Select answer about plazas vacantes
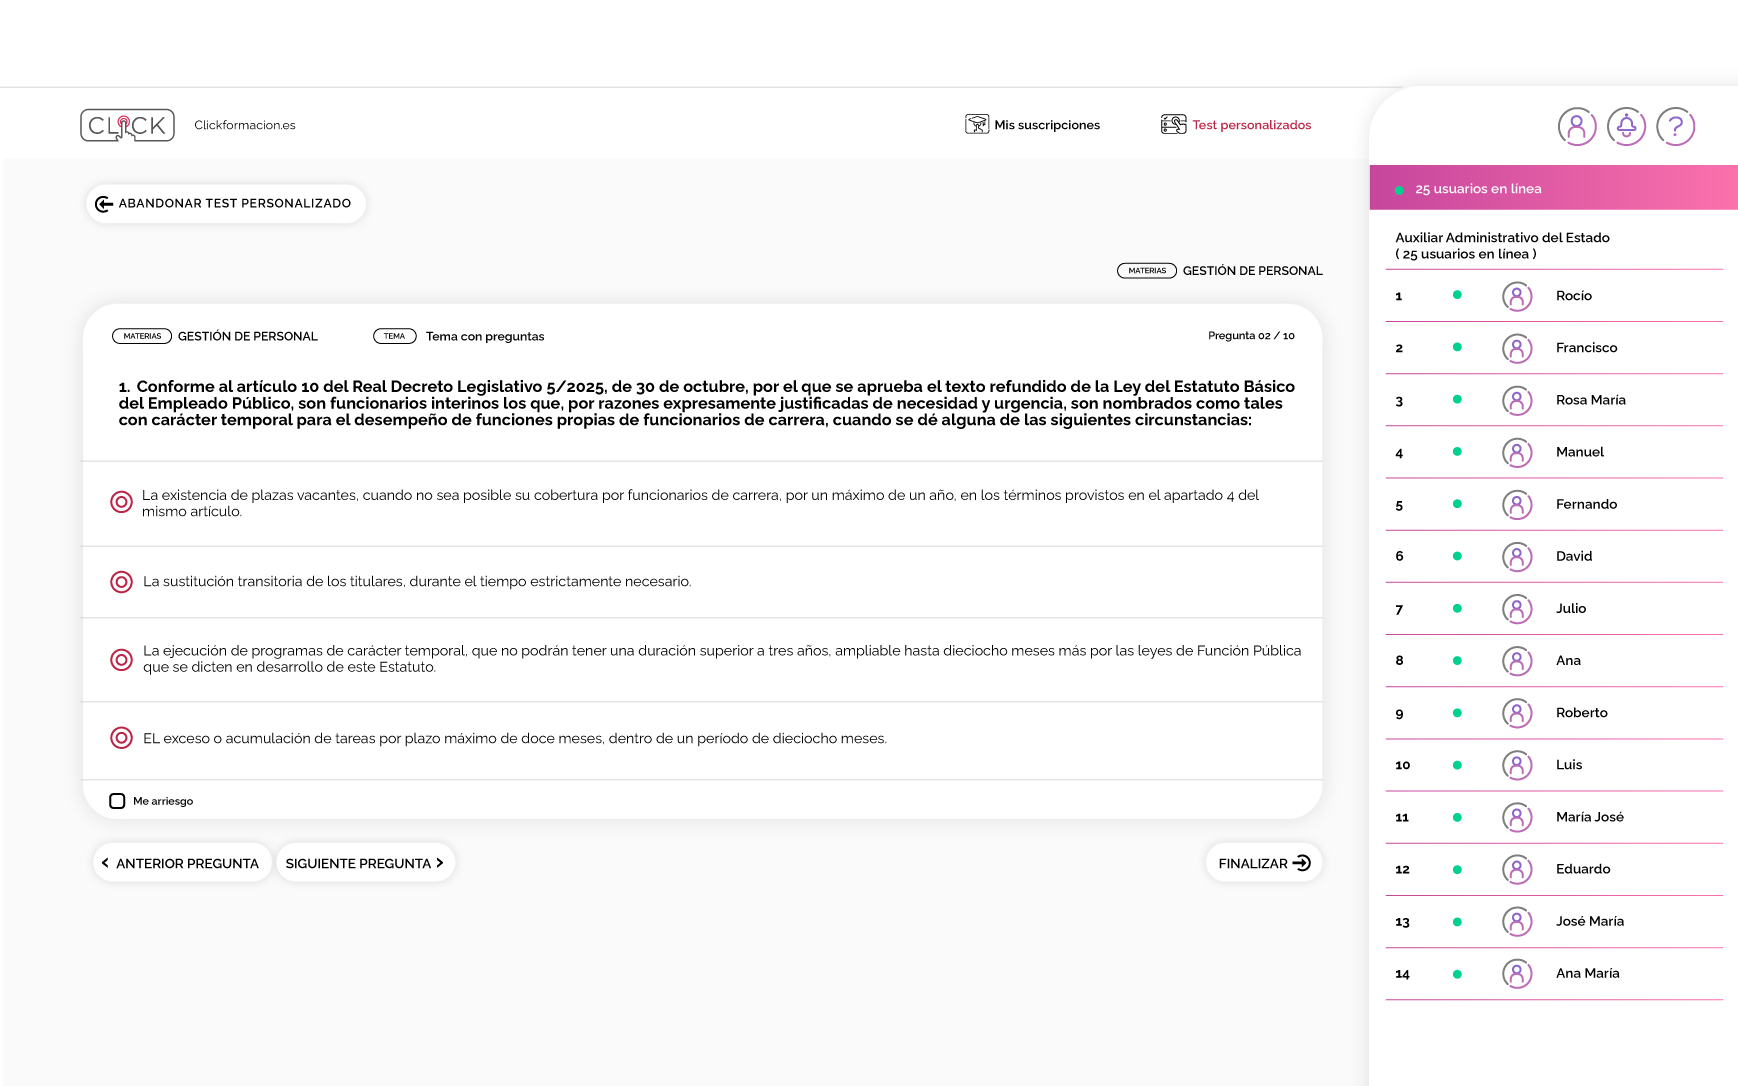This screenshot has width=1738, height=1086. tap(121, 502)
